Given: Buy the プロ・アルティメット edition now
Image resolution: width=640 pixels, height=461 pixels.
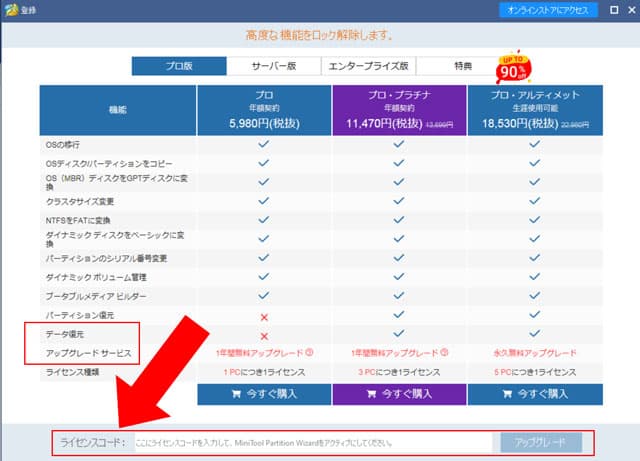Looking at the screenshot, I should [535, 394].
